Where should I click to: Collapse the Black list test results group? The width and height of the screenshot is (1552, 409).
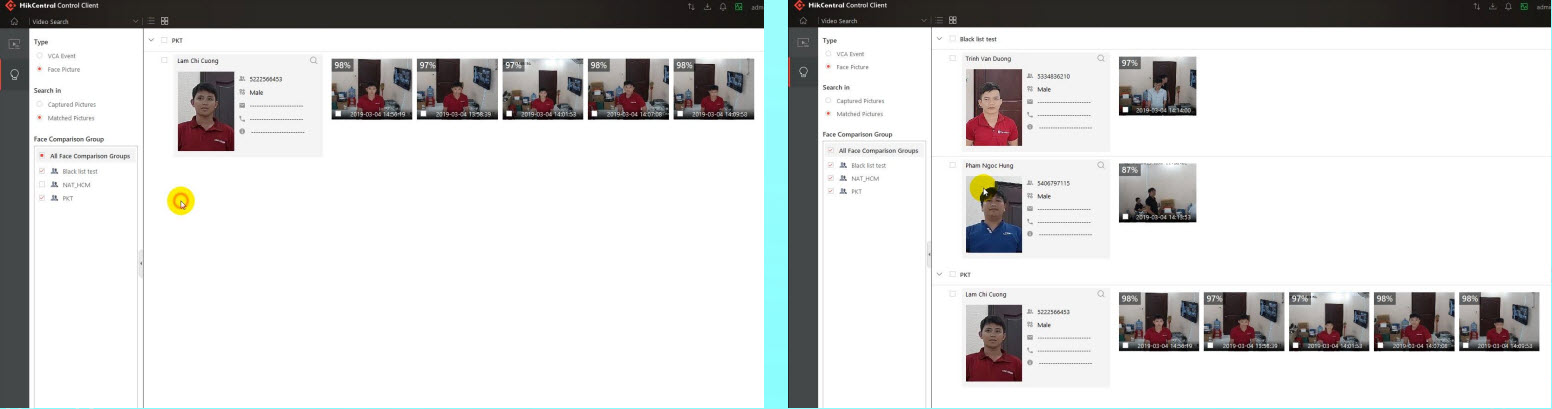click(939, 39)
